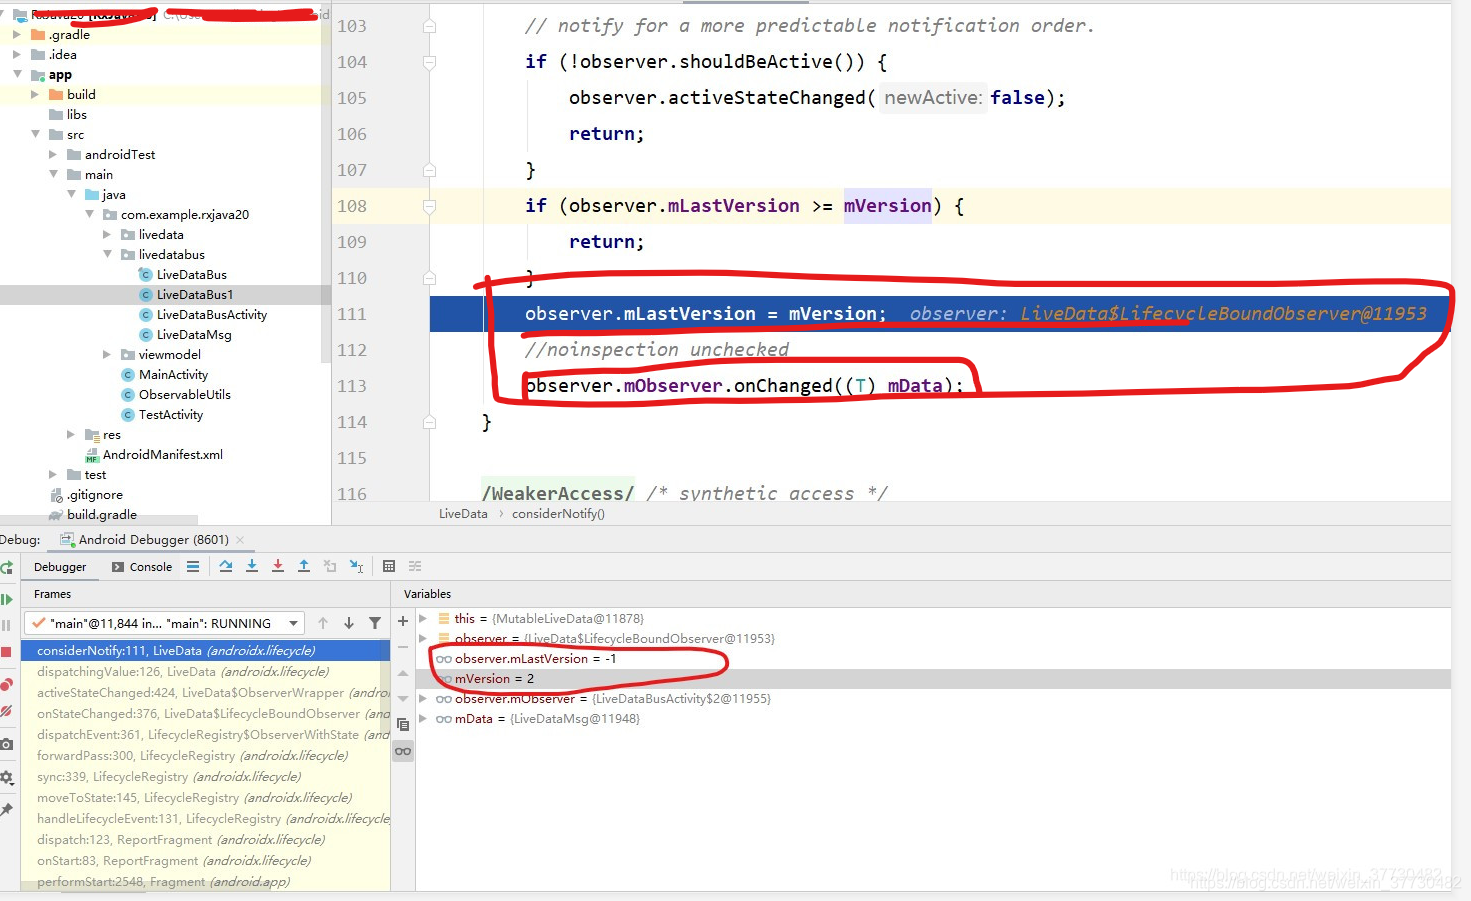Move the watch down in Variables

pos(403,699)
